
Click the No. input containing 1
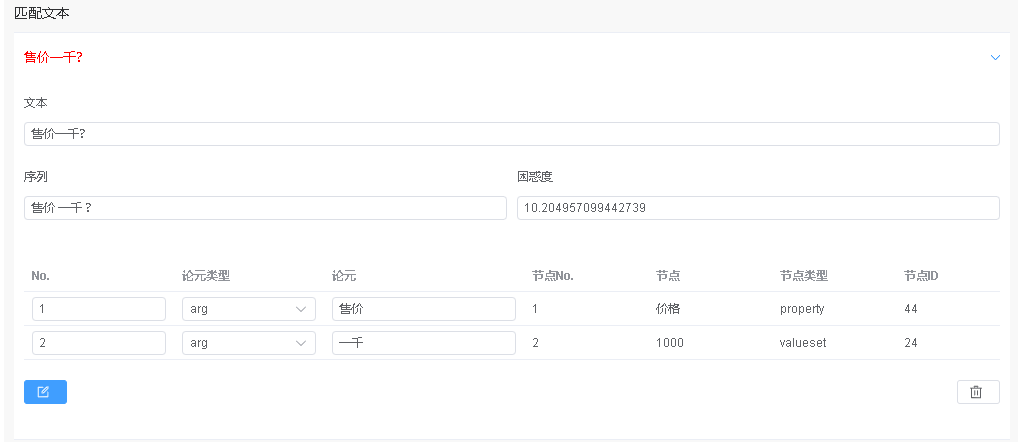point(98,309)
